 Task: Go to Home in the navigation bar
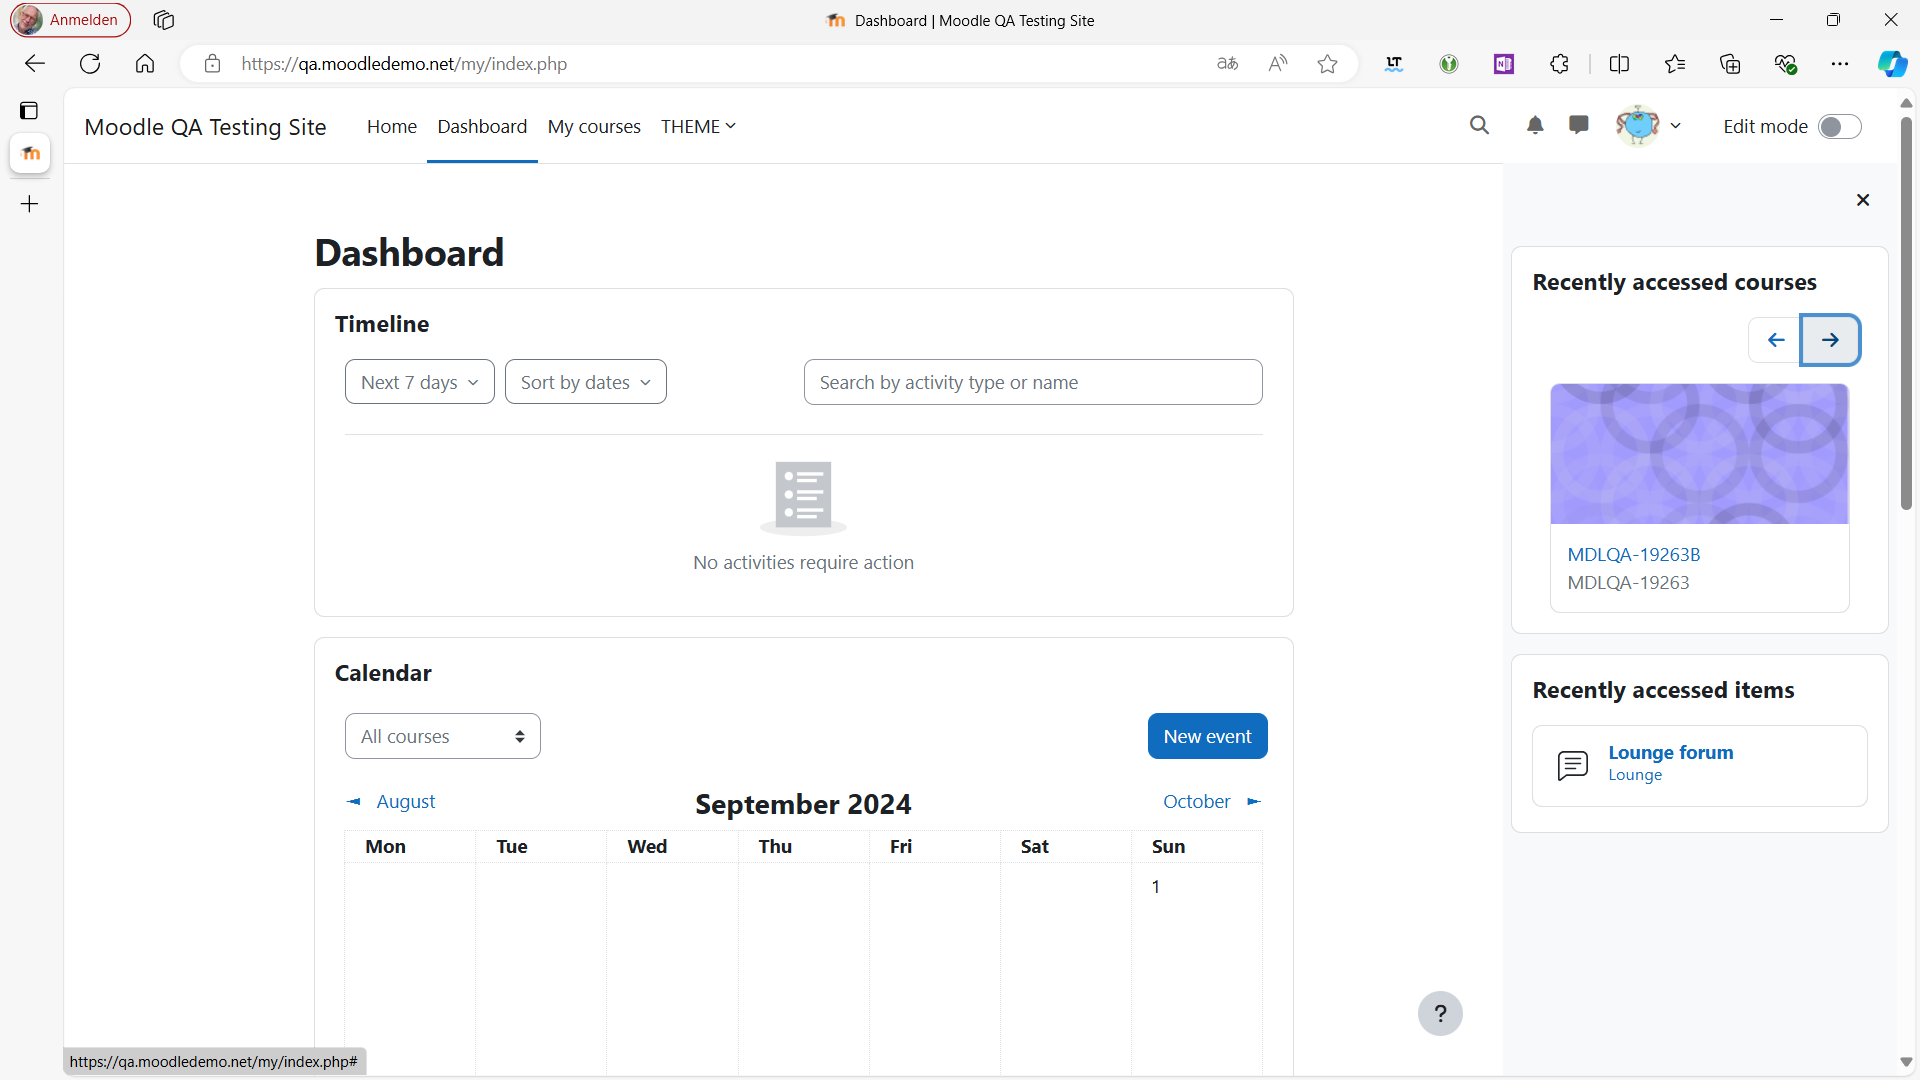(392, 126)
